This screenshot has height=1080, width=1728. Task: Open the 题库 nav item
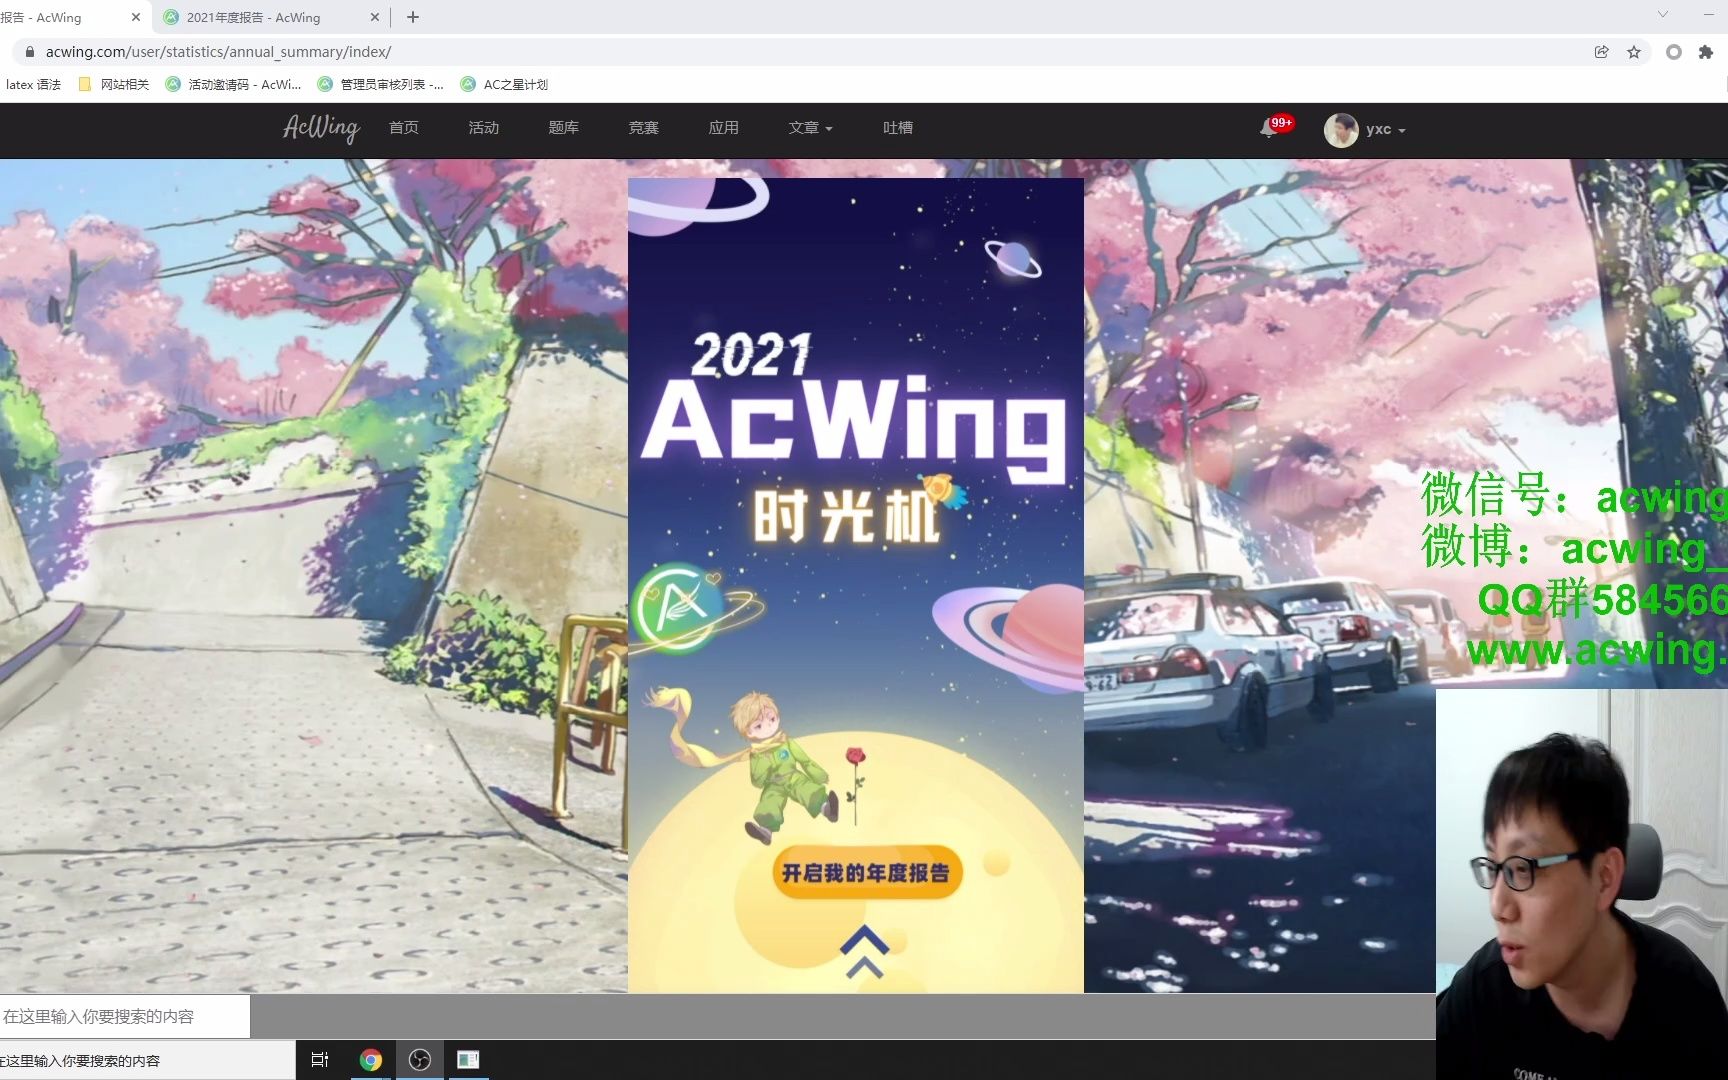click(564, 128)
